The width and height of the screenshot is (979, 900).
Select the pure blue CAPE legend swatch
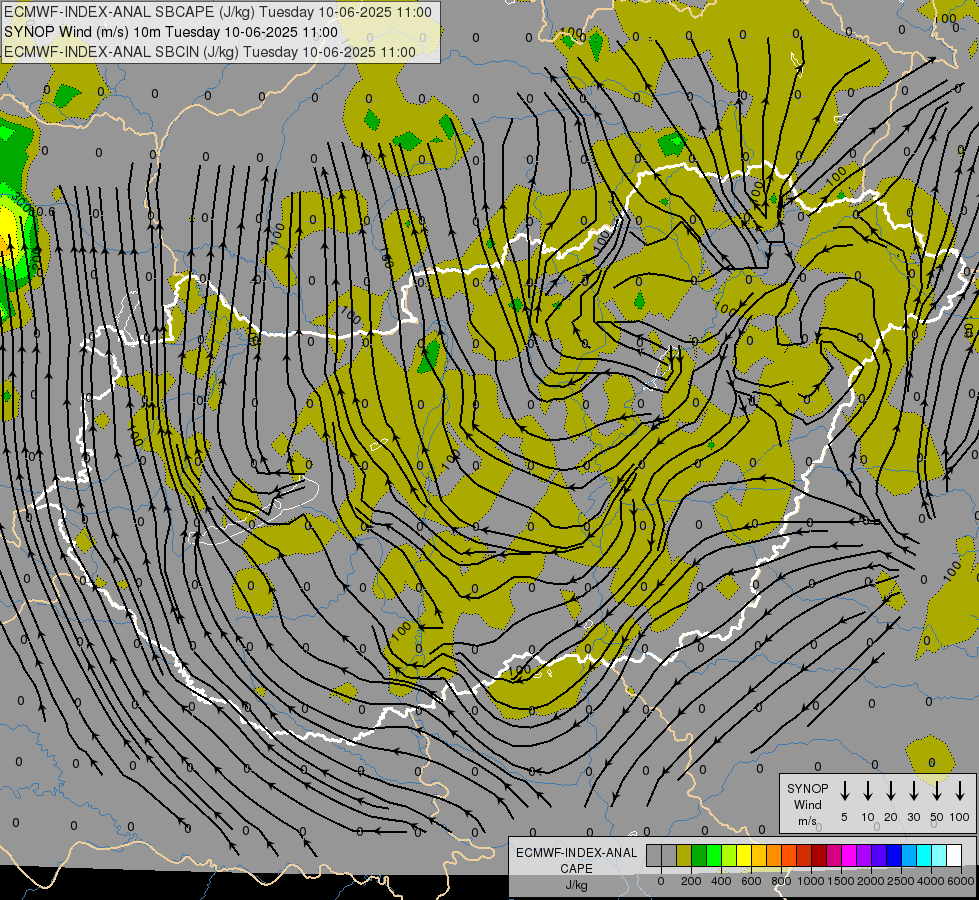pos(893,855)
